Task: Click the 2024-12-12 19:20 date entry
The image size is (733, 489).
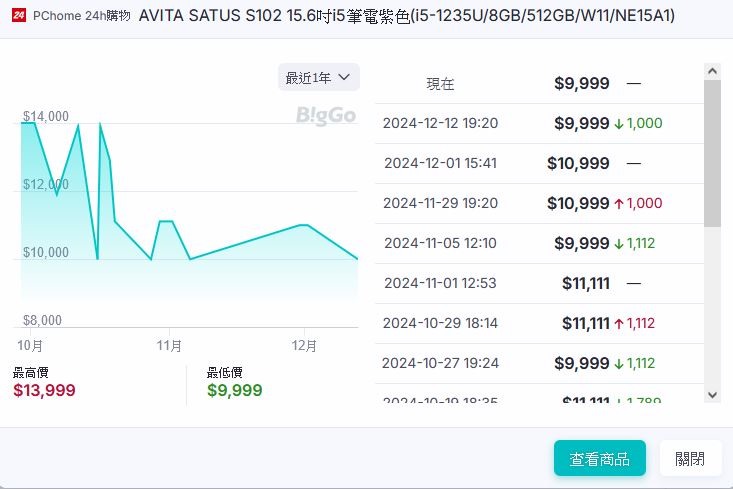Action: [440, 123]
